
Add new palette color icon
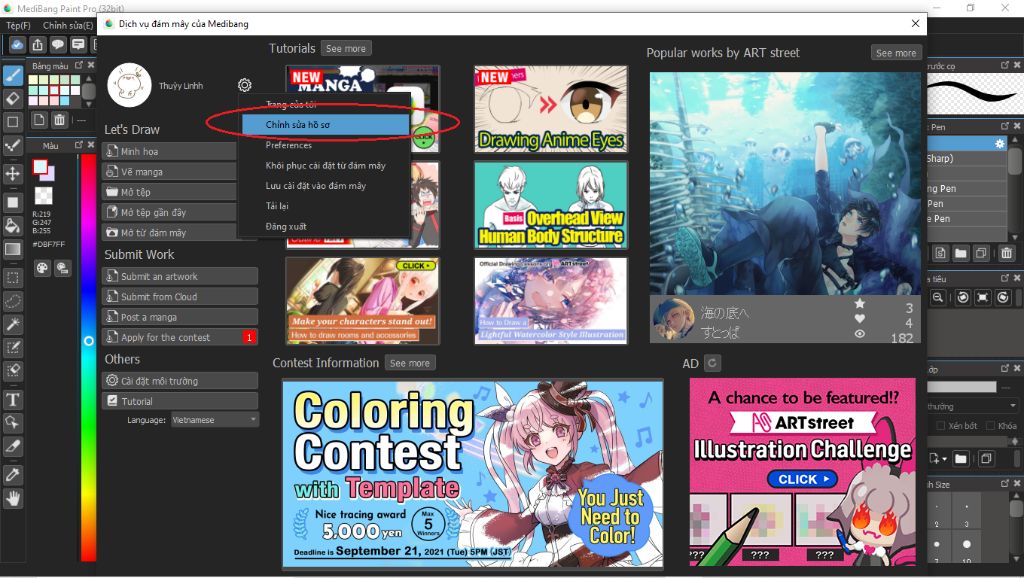pos(39,120)
